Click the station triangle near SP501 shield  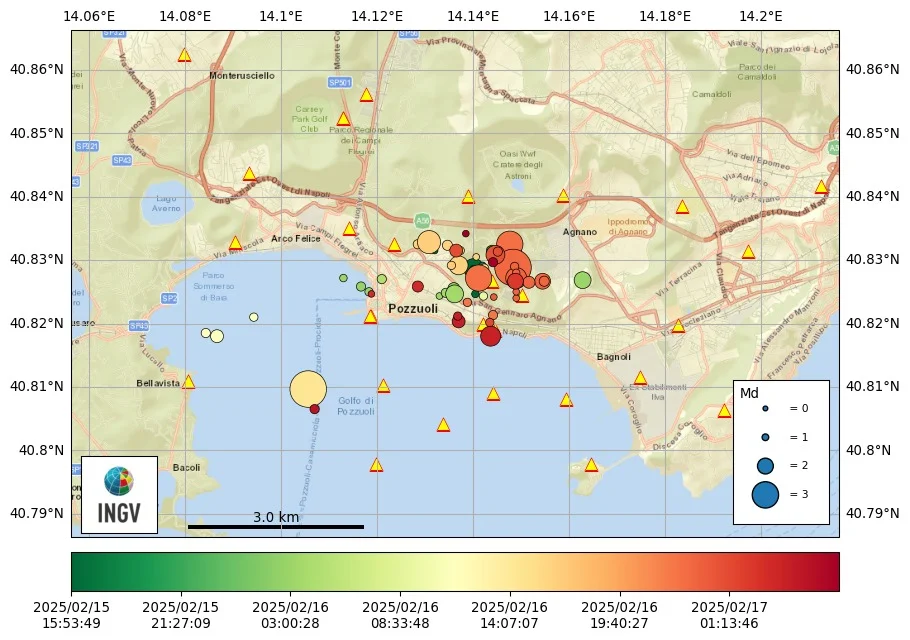coord(366,95)
